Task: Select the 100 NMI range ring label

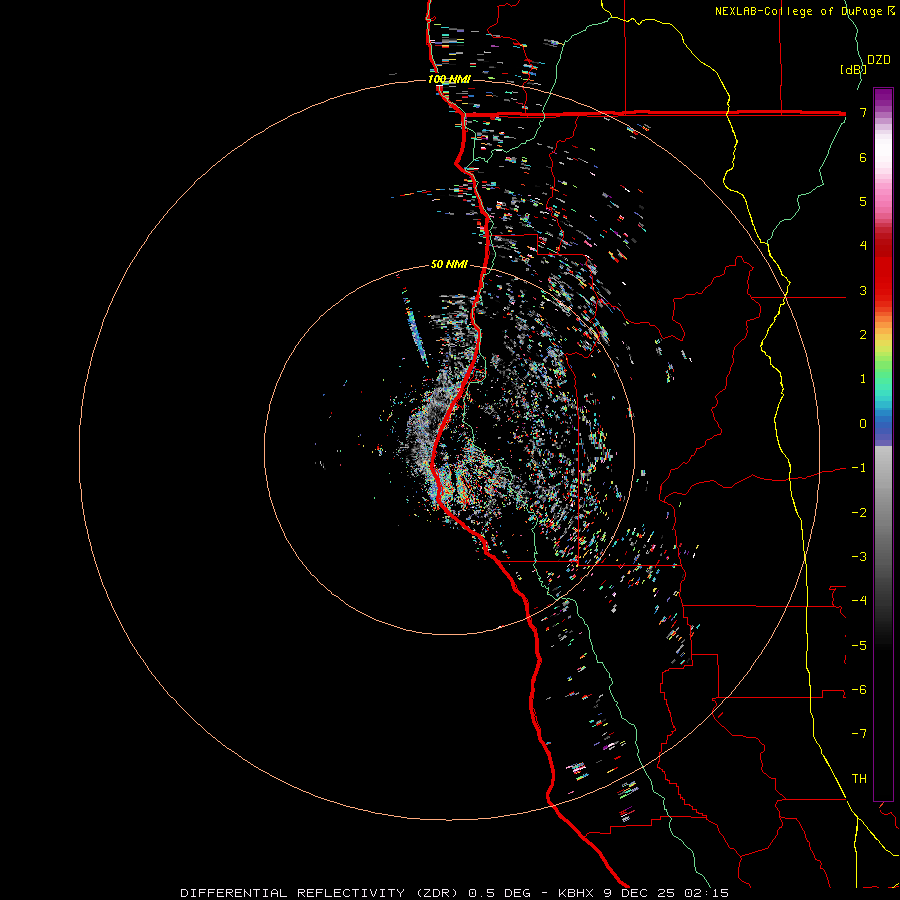Action: pyautogui.click(x=449, y=79)
